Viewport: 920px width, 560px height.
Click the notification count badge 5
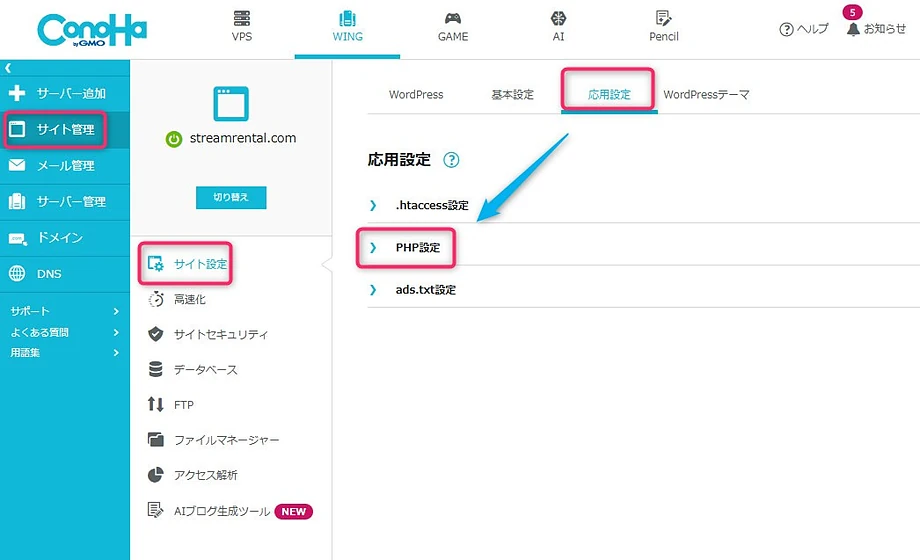click(853, 12)
